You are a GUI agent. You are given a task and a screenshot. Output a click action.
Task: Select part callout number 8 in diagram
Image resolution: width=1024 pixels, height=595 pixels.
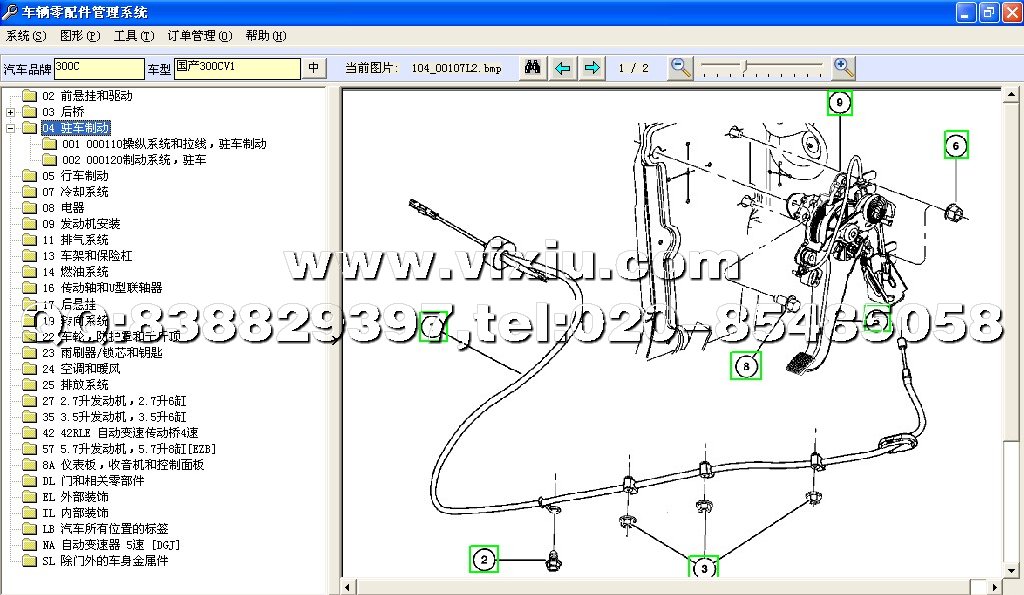(746, 367)
